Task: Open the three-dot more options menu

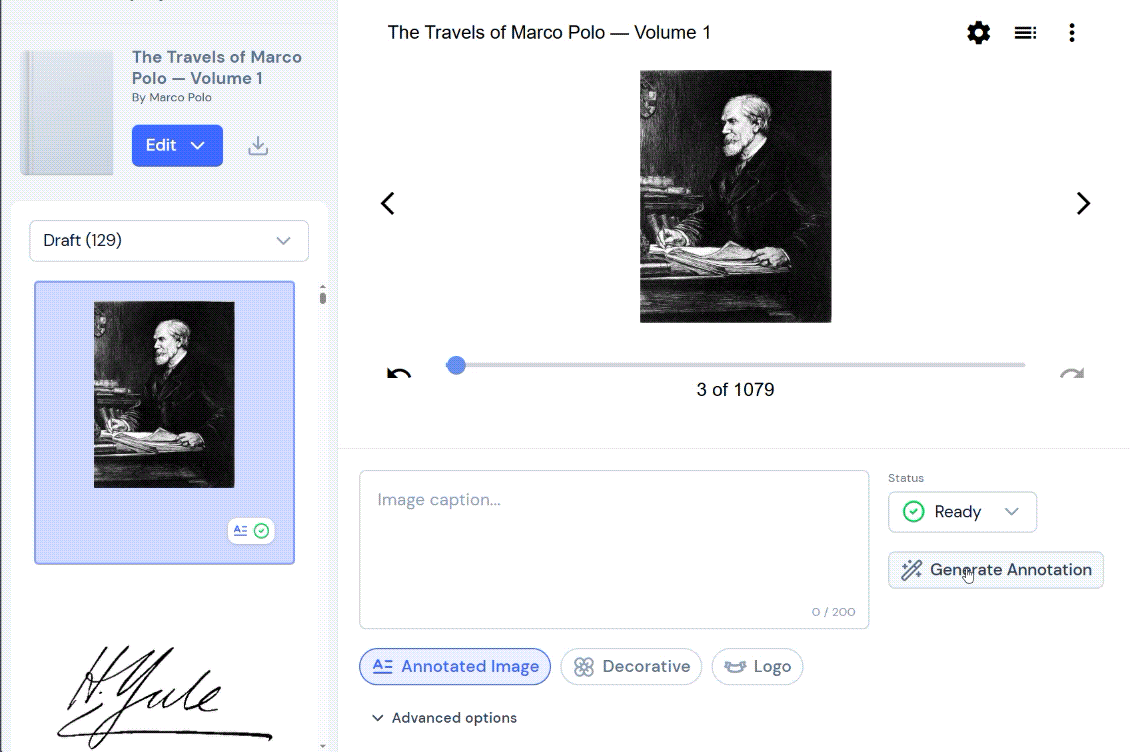Action: coord(1072,32)
